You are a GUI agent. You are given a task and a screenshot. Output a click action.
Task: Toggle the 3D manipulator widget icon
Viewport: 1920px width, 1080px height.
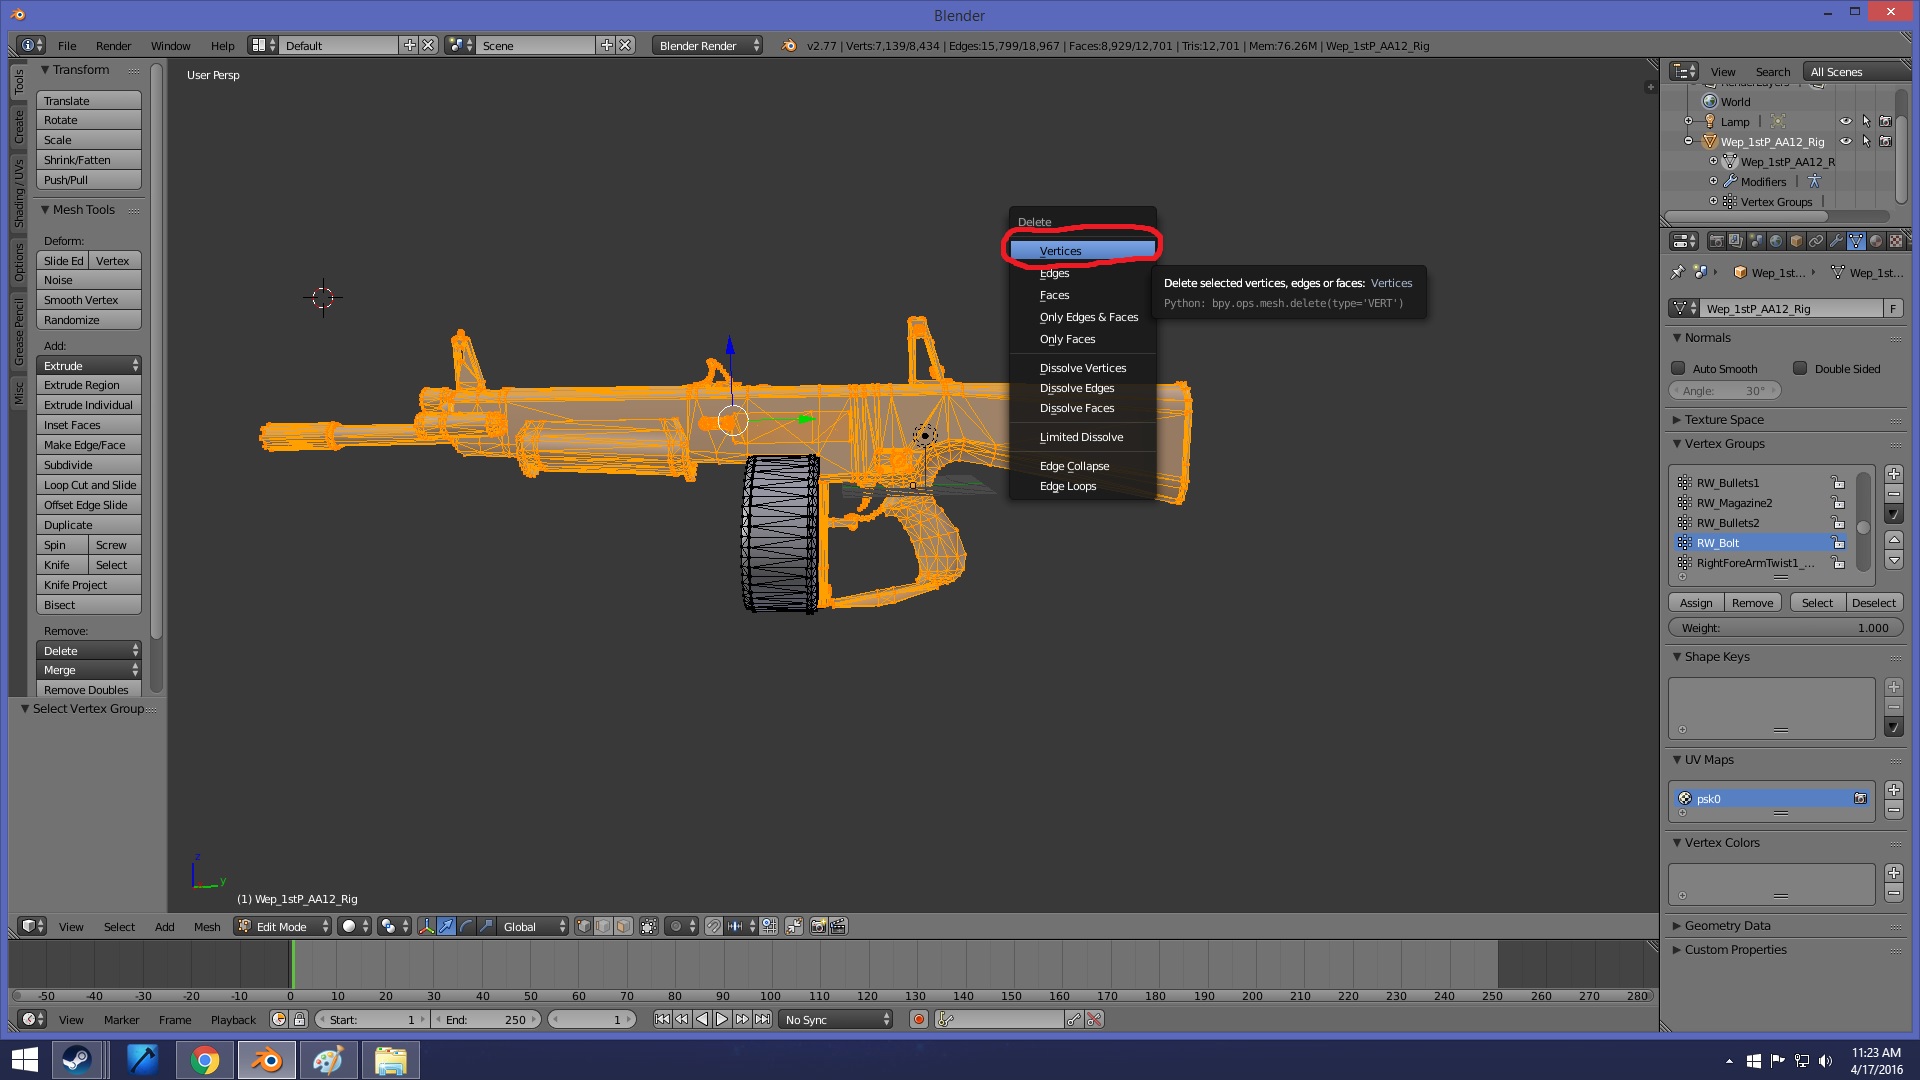point(426,926)
